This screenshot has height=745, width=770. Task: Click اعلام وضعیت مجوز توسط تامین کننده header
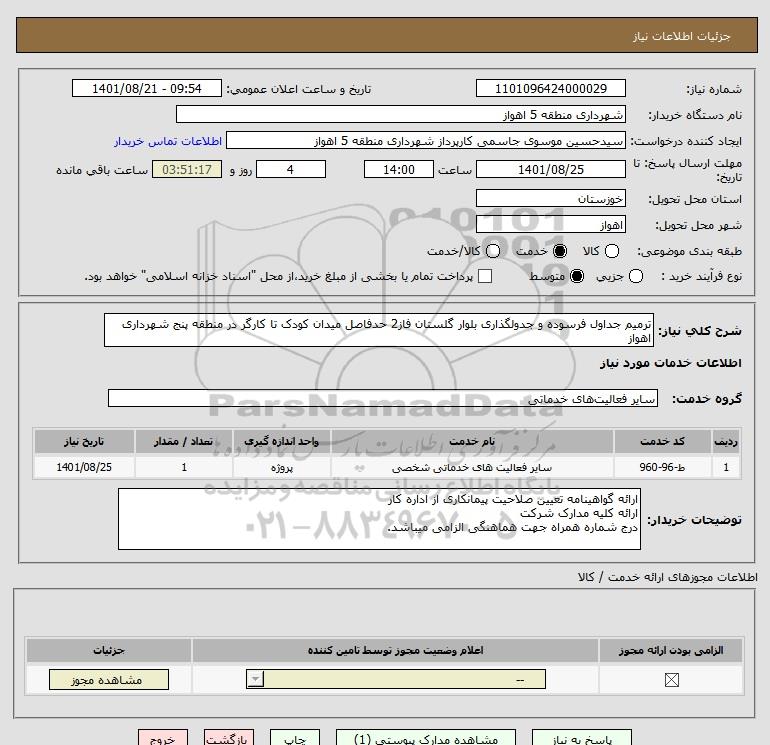coord(395,650)
